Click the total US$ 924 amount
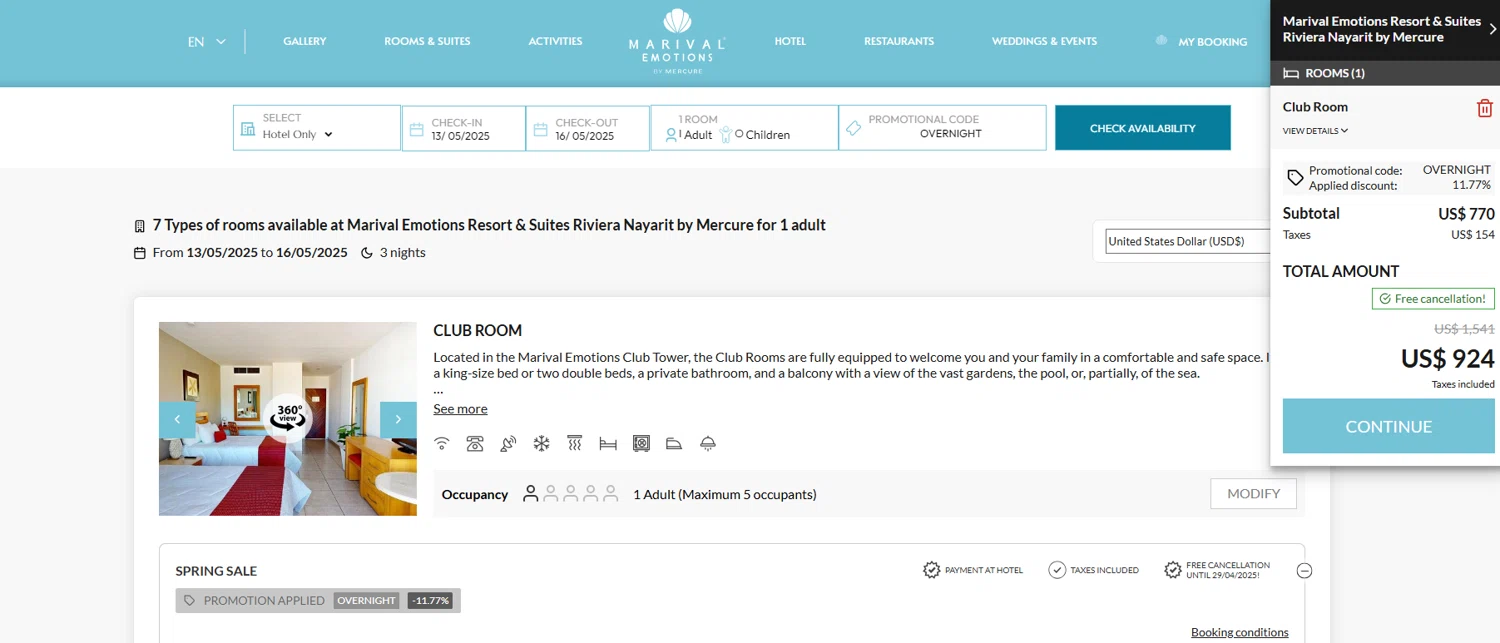The width and height of the screenshot is (1500, 643). (1447, 358)
